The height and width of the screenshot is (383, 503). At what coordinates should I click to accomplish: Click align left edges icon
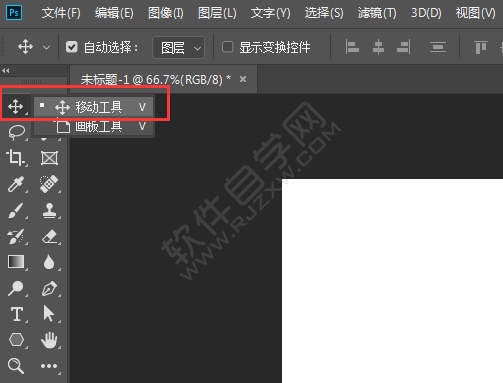(352, 47)
